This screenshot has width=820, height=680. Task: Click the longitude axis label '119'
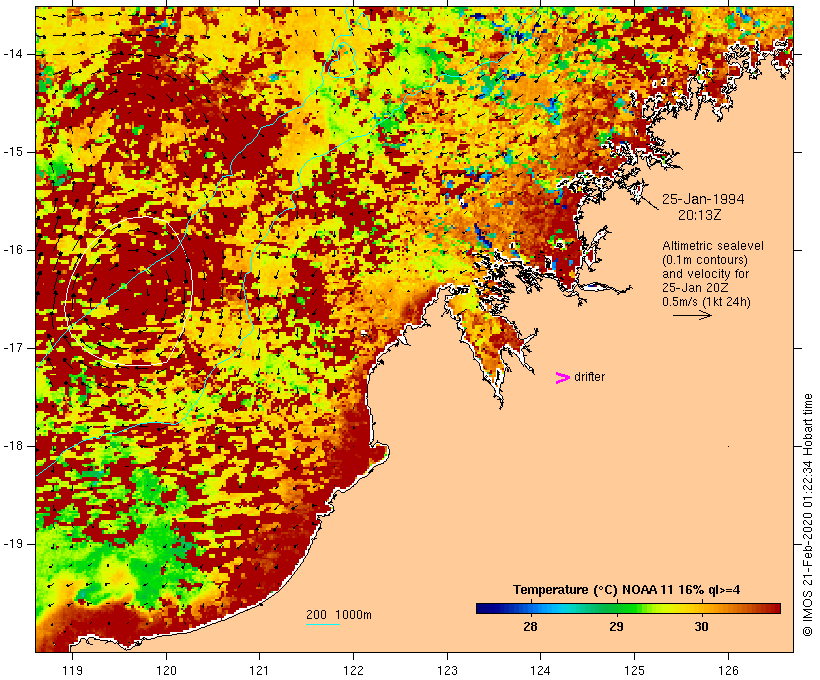(72, 670)
